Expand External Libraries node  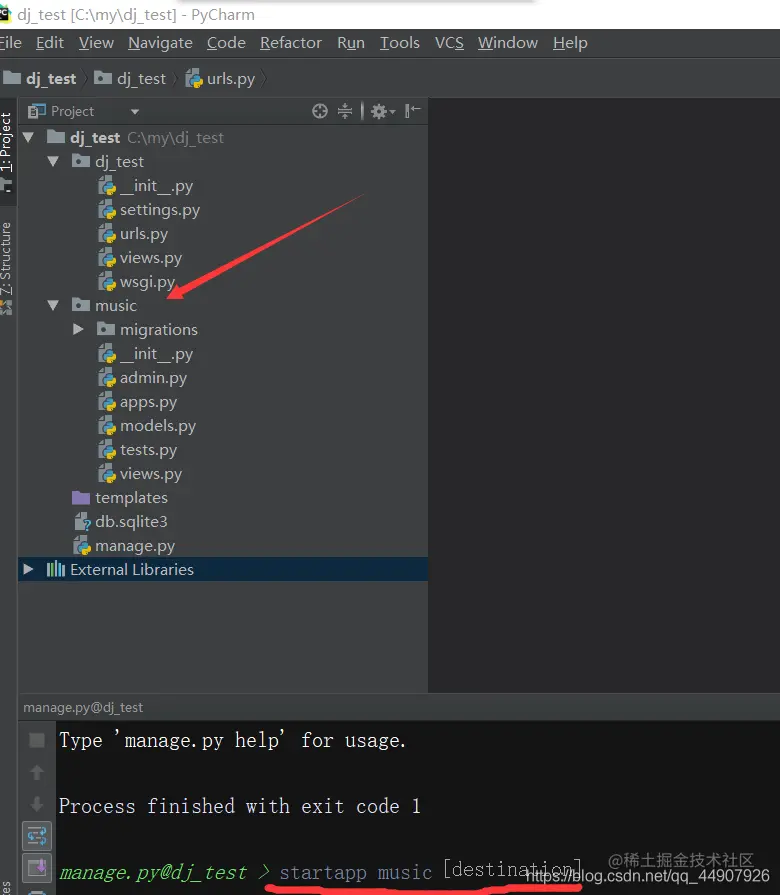click(x=28, y=569)
